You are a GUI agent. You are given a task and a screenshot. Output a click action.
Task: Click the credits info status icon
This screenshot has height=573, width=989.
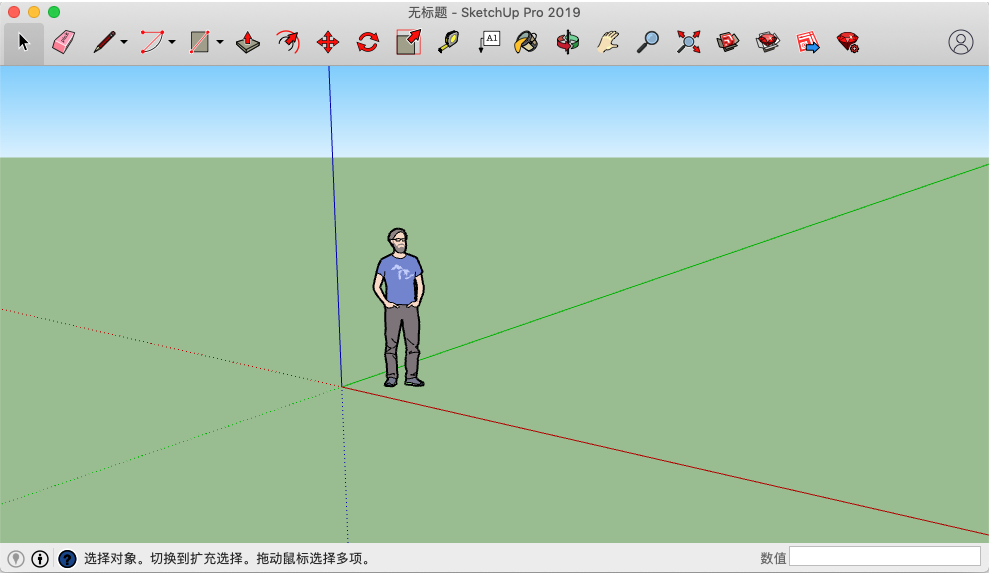(x=40, y=558)
